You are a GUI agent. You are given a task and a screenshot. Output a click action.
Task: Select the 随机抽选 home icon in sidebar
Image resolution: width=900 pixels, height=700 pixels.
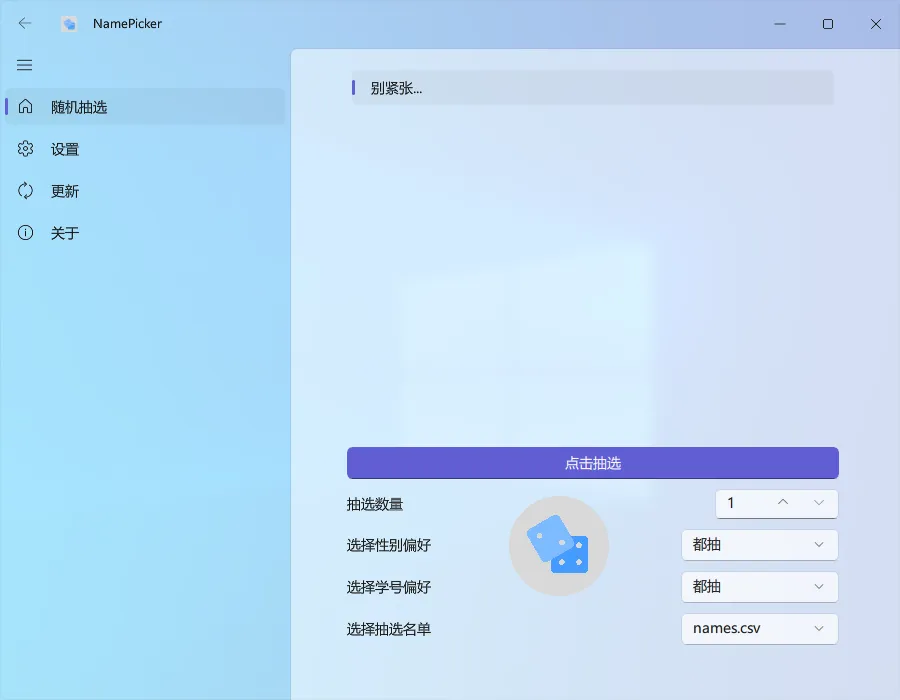(x=24, y=106)
